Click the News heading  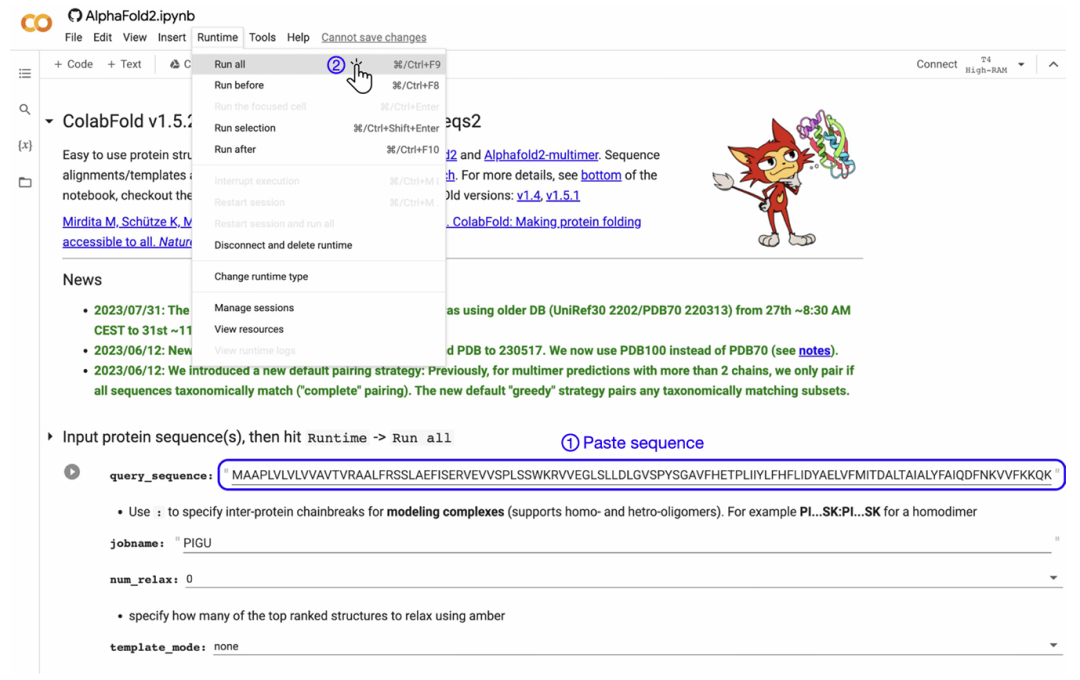pyautogui.click(x=82, y=280)
